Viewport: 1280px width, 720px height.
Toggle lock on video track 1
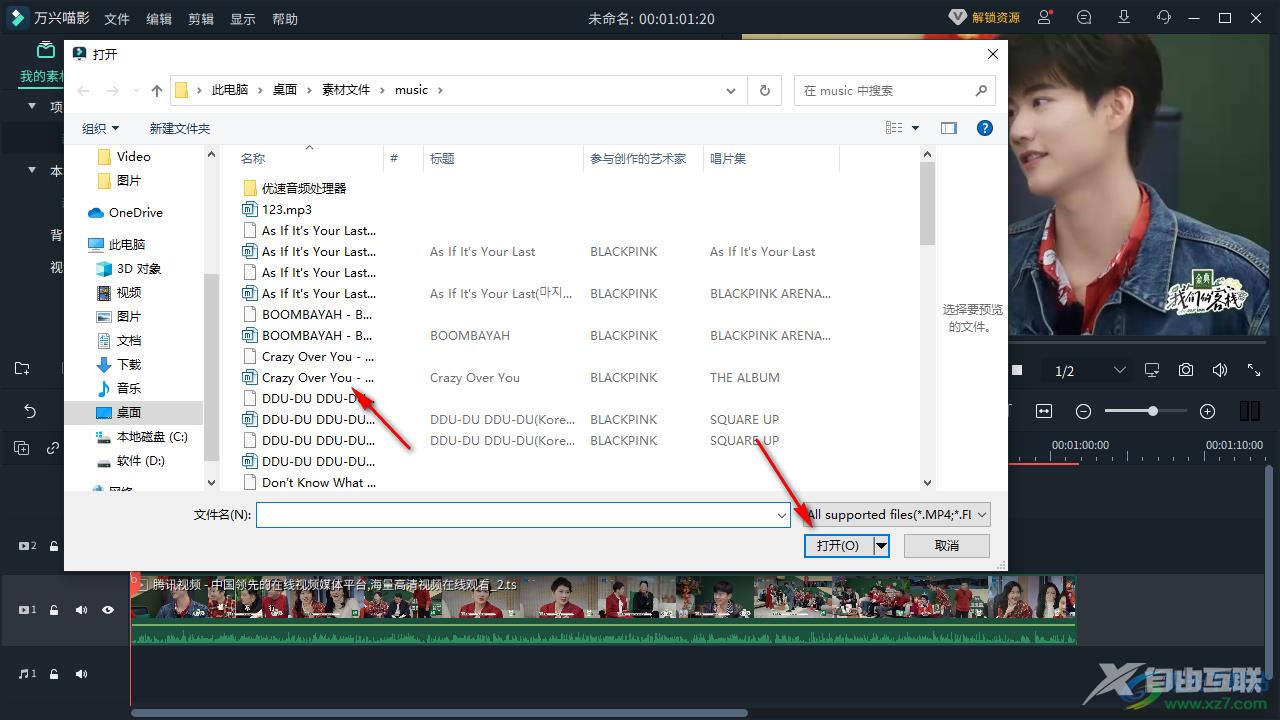[x=54, y=610]
